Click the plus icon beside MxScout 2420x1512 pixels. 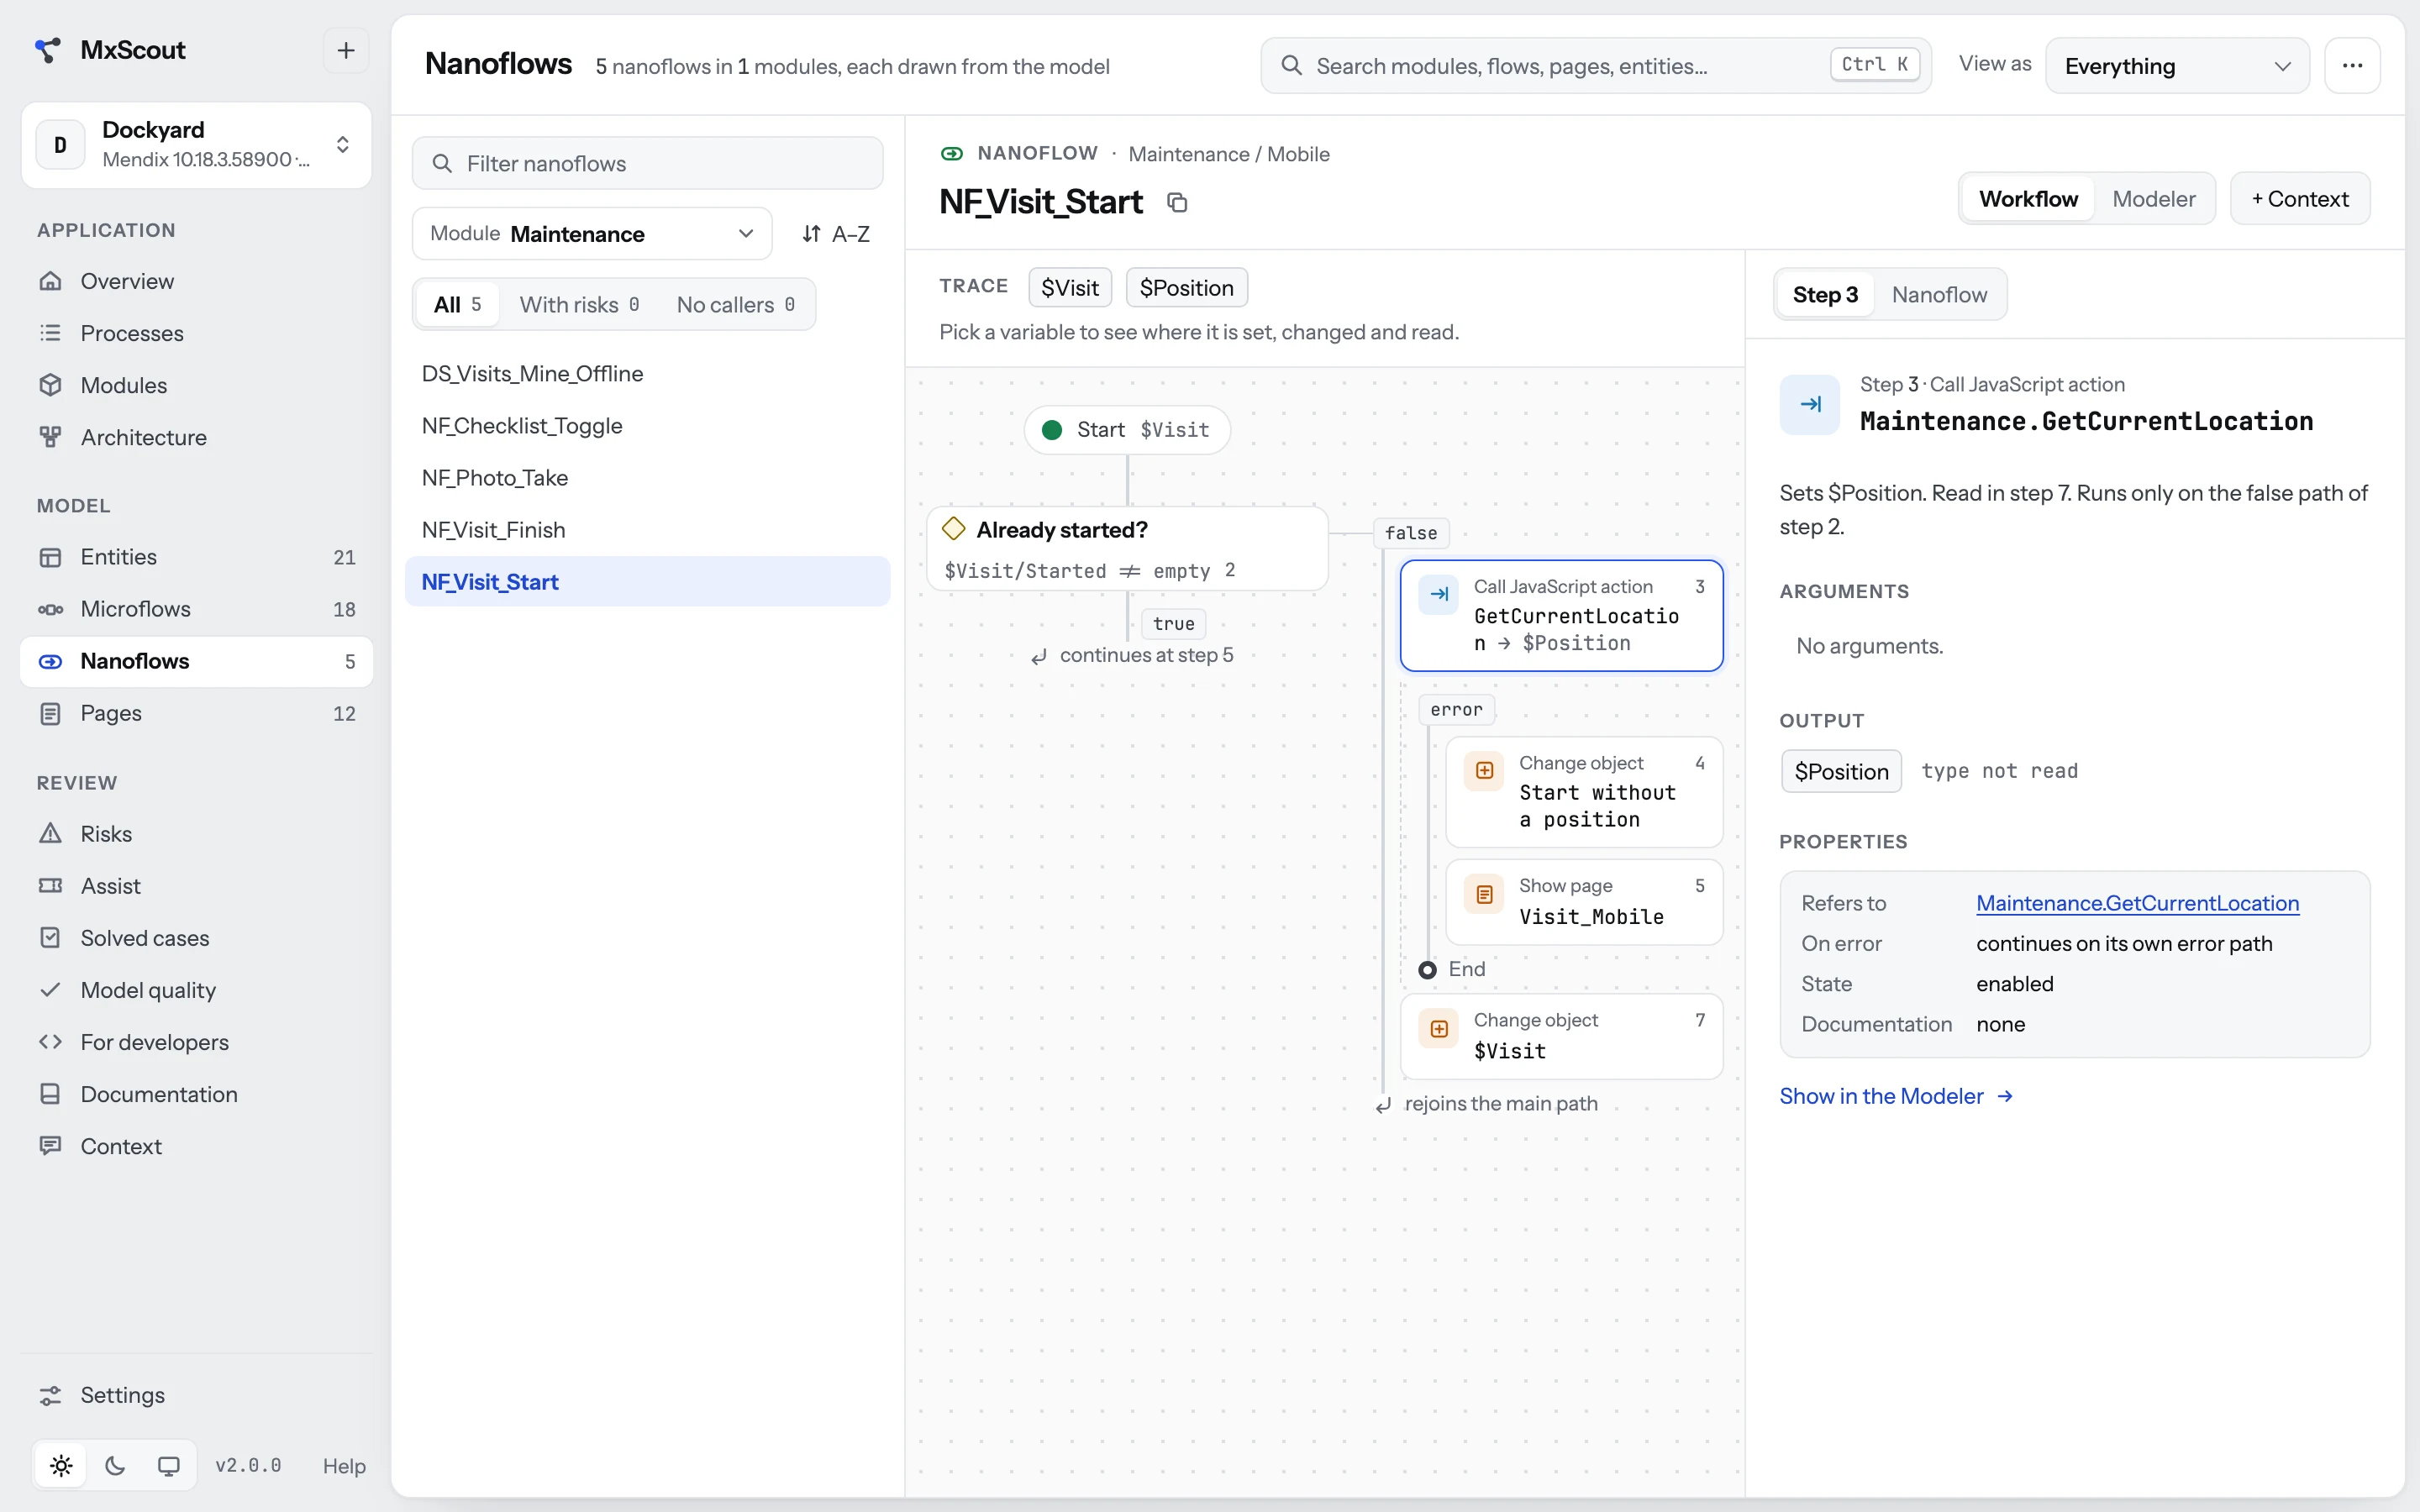(x=346, y=50)
